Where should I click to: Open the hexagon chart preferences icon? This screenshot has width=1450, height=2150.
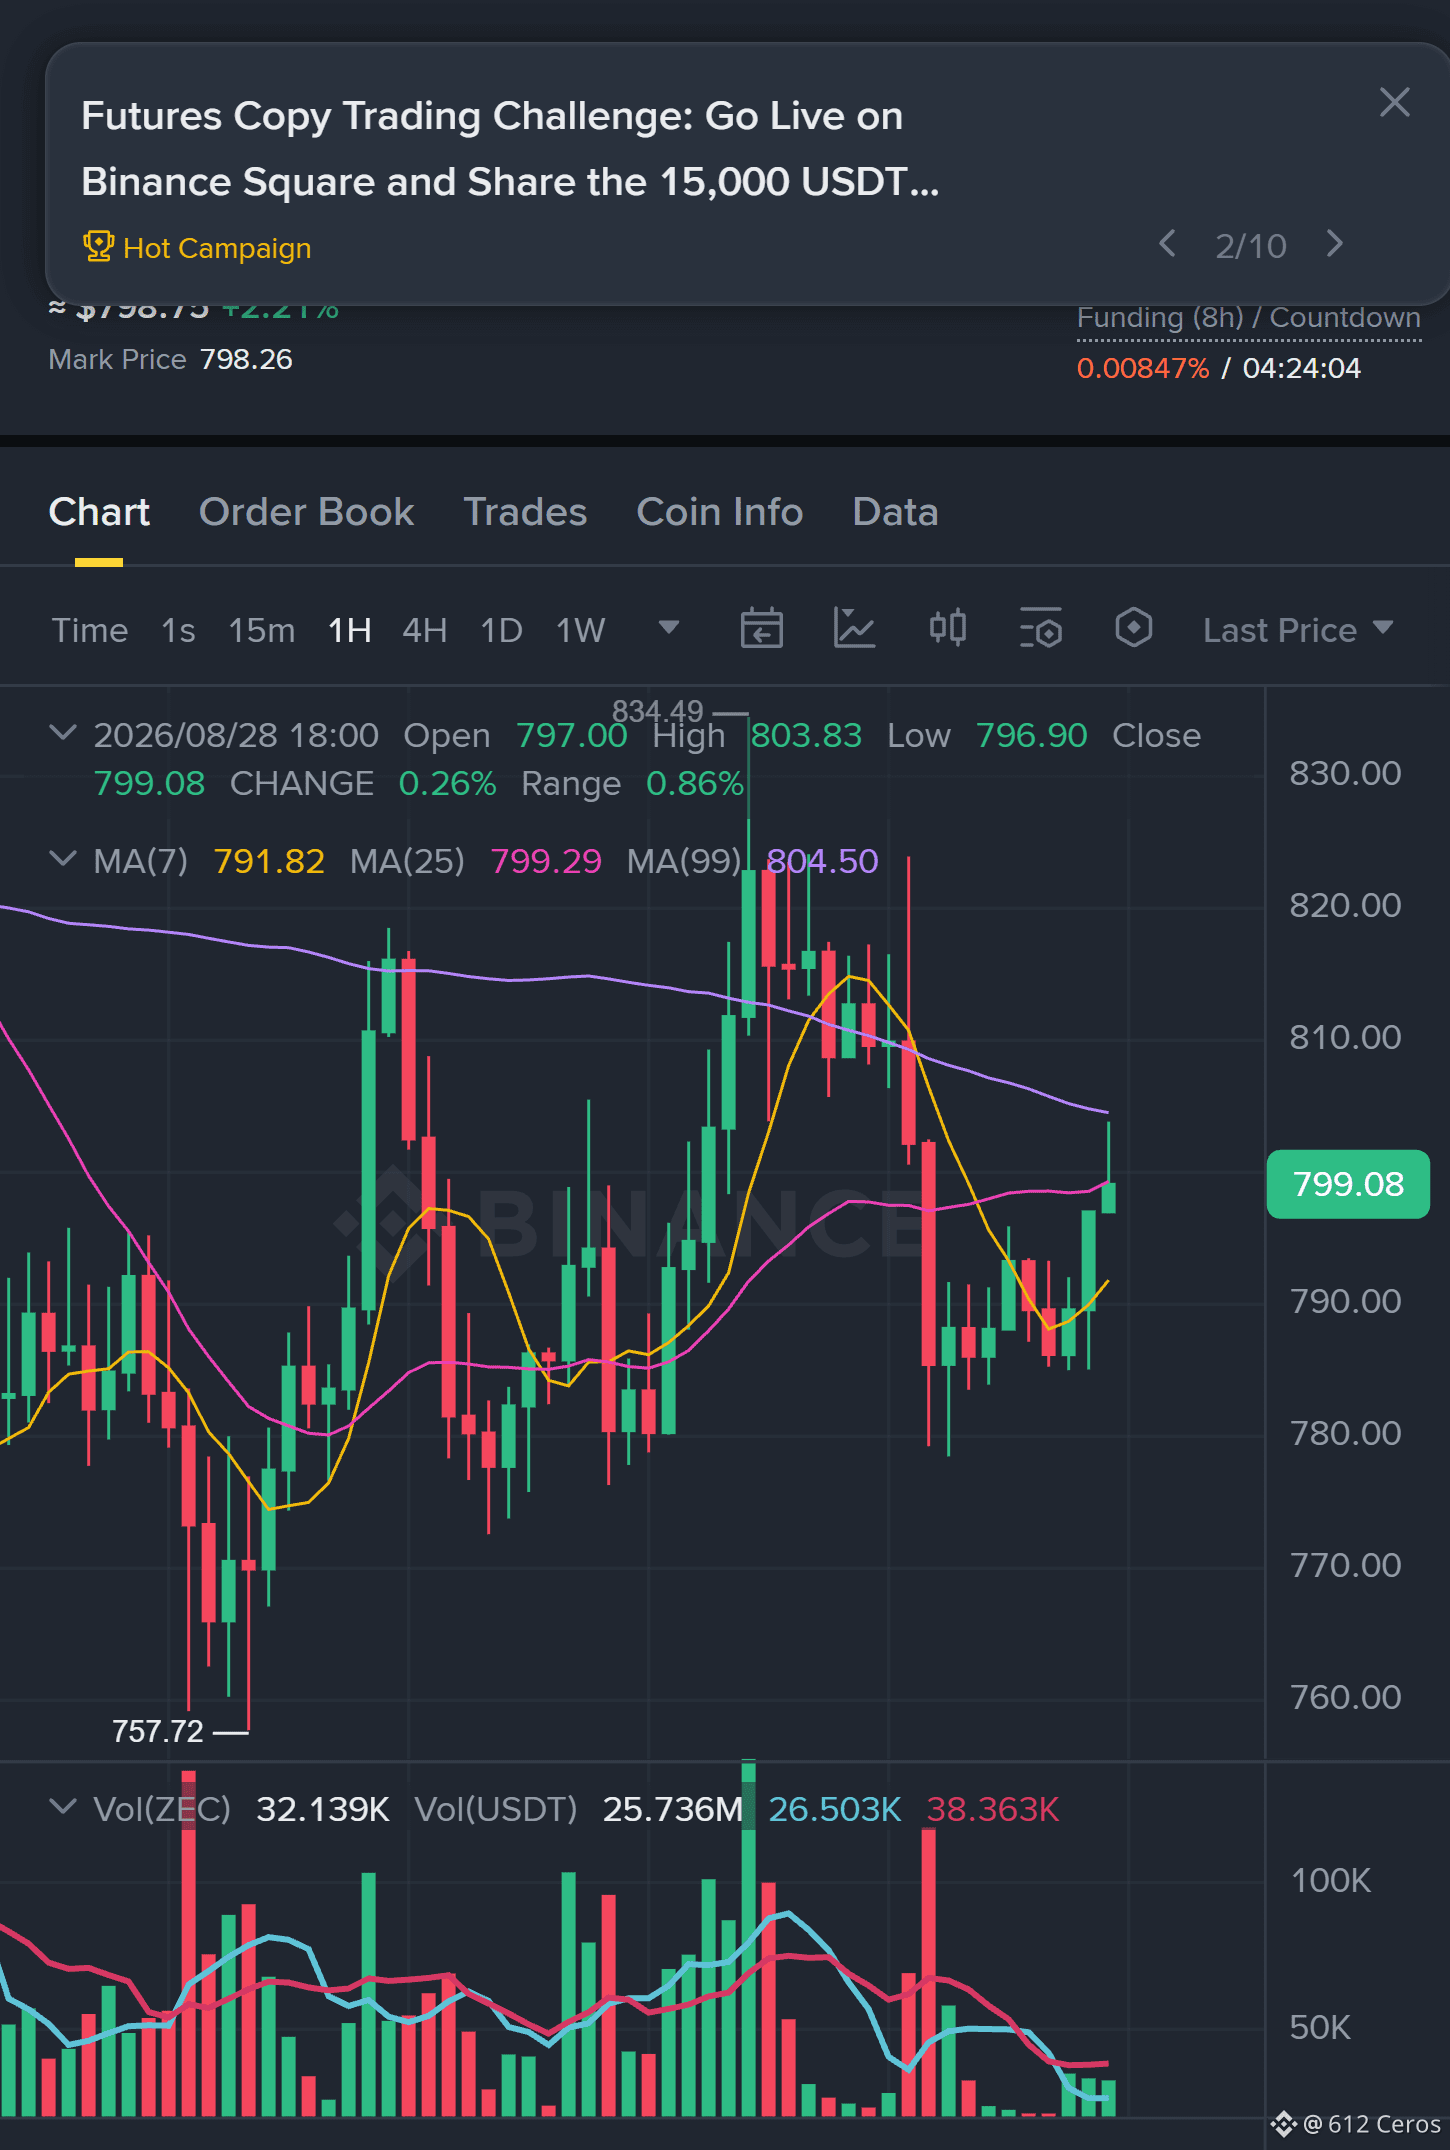1134,629
